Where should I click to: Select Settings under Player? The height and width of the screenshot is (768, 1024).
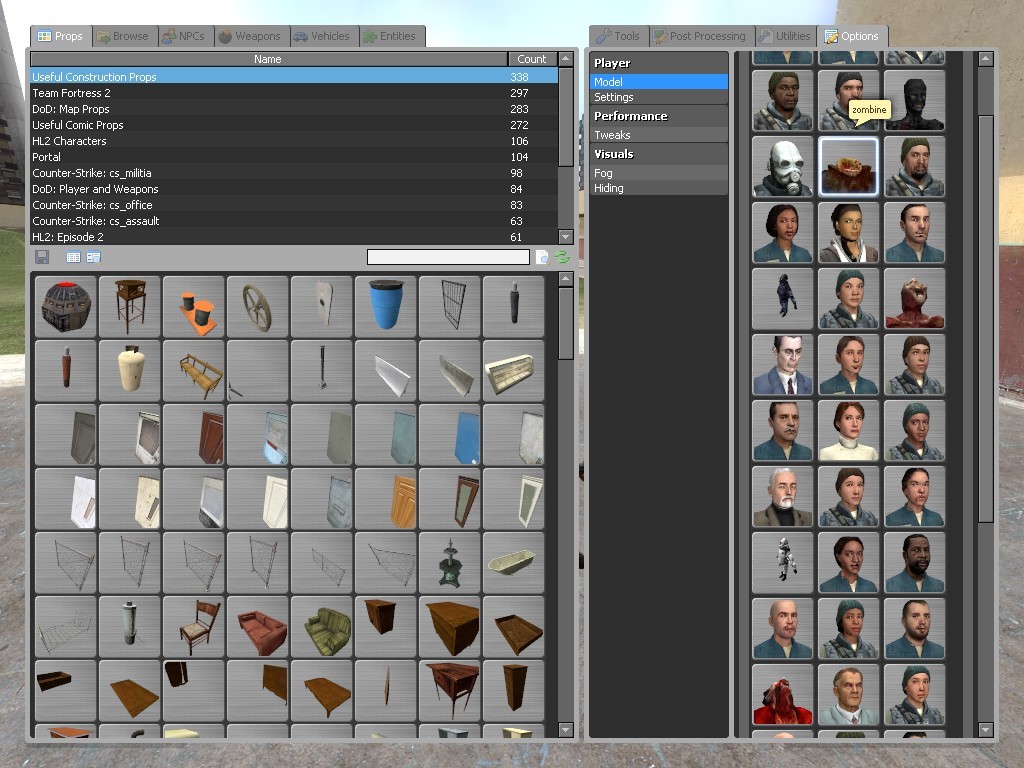pos(658,97)
